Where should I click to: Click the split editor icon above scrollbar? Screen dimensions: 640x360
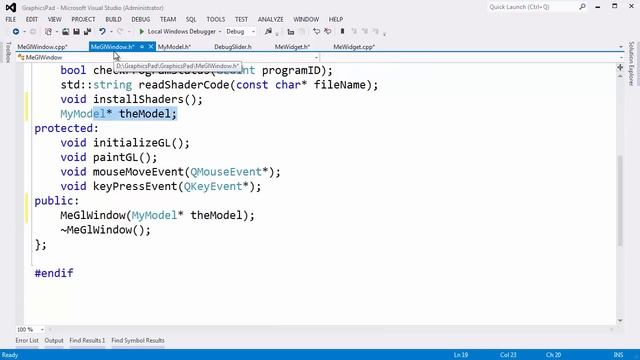(x=620, y=67)
